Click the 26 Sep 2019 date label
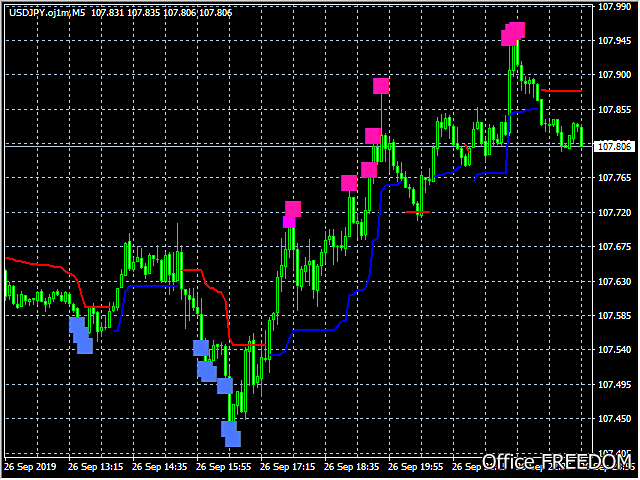Image resolution: width=640 pixels, height=480 pixels. 31,467
